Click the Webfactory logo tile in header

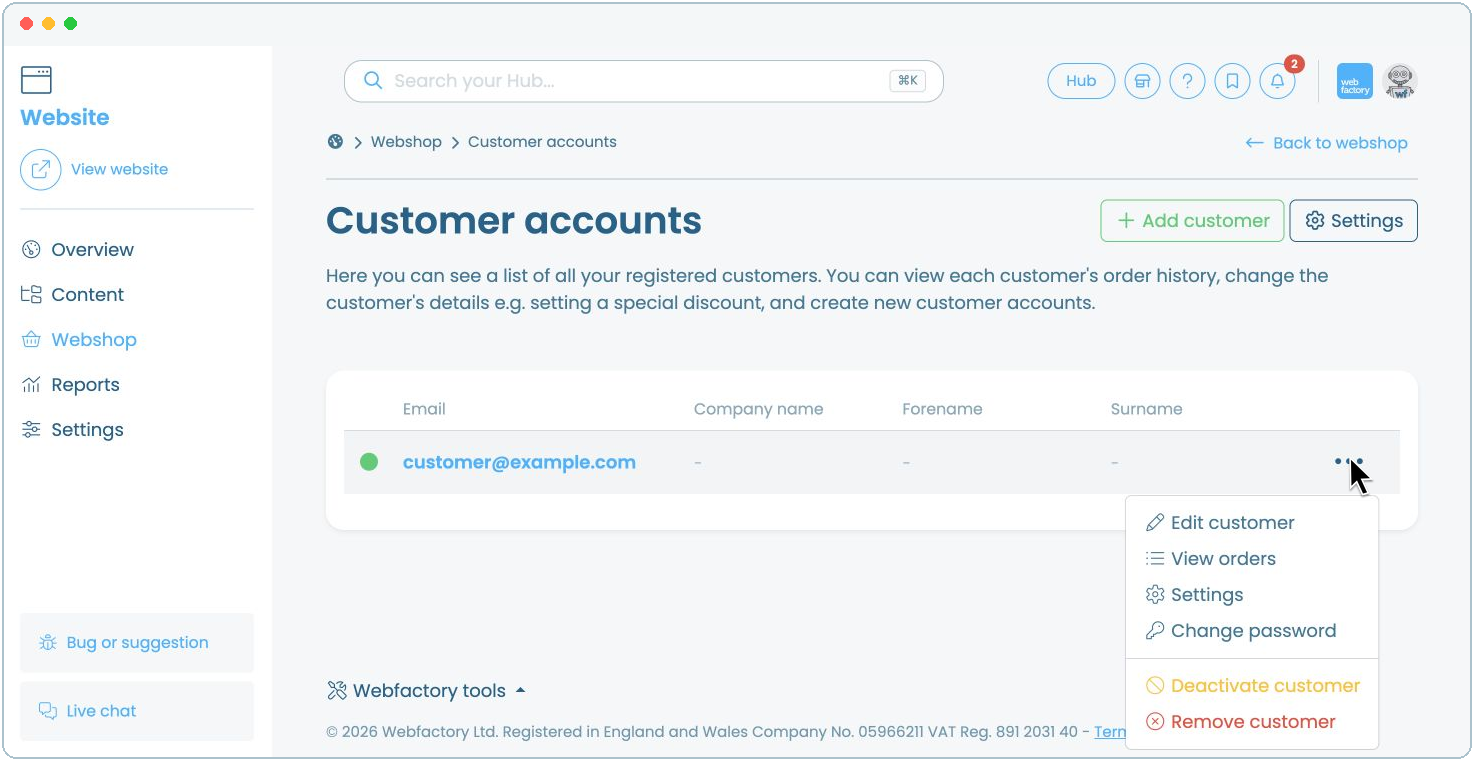(x=1355, y=81)
